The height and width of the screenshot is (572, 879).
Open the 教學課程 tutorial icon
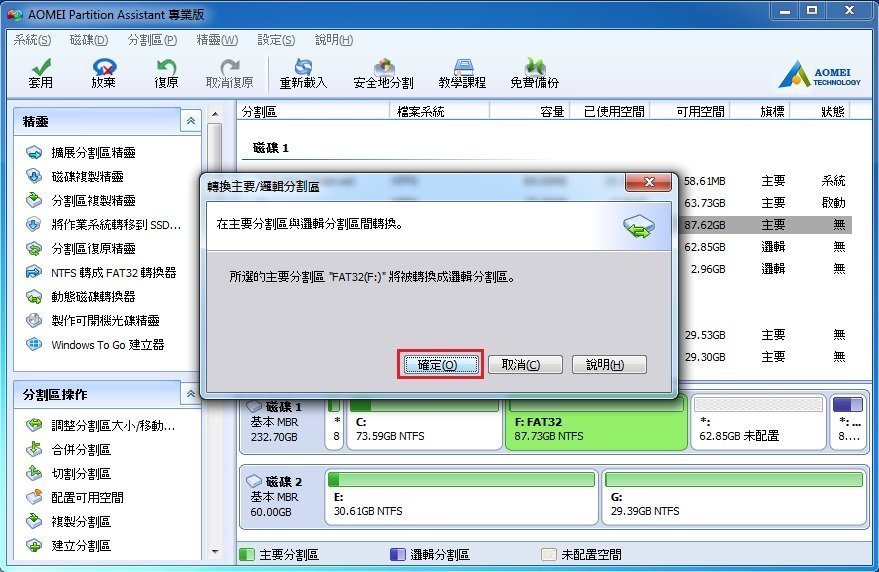462,73
